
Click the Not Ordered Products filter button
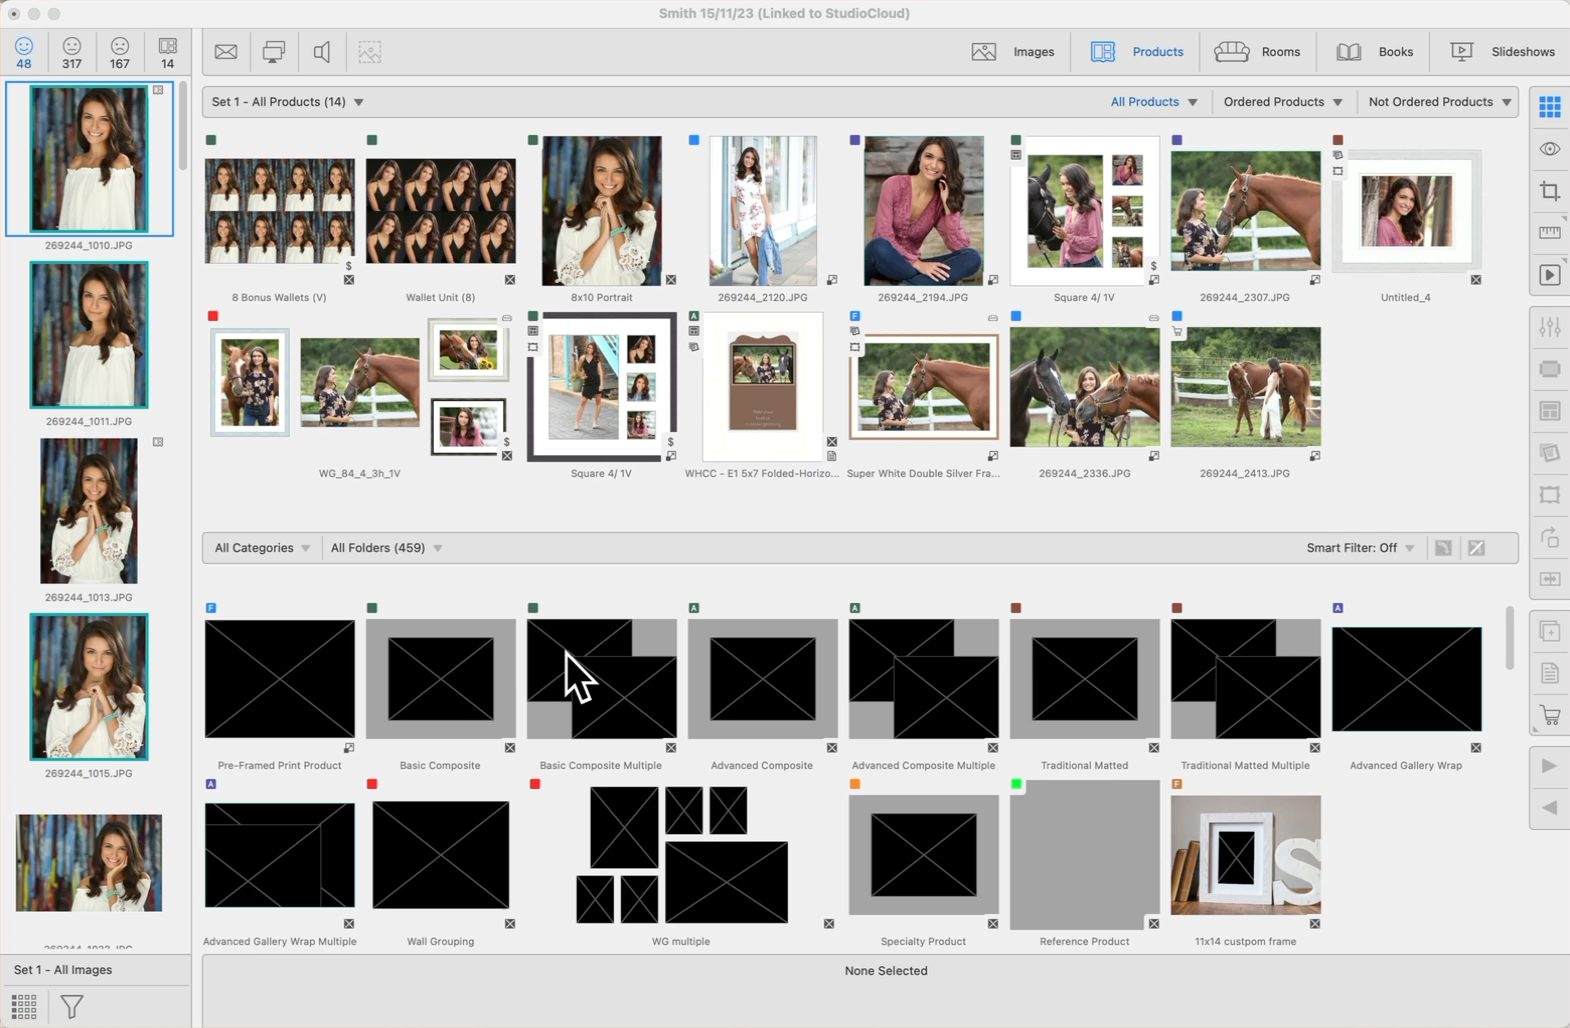coord(1439,102)
